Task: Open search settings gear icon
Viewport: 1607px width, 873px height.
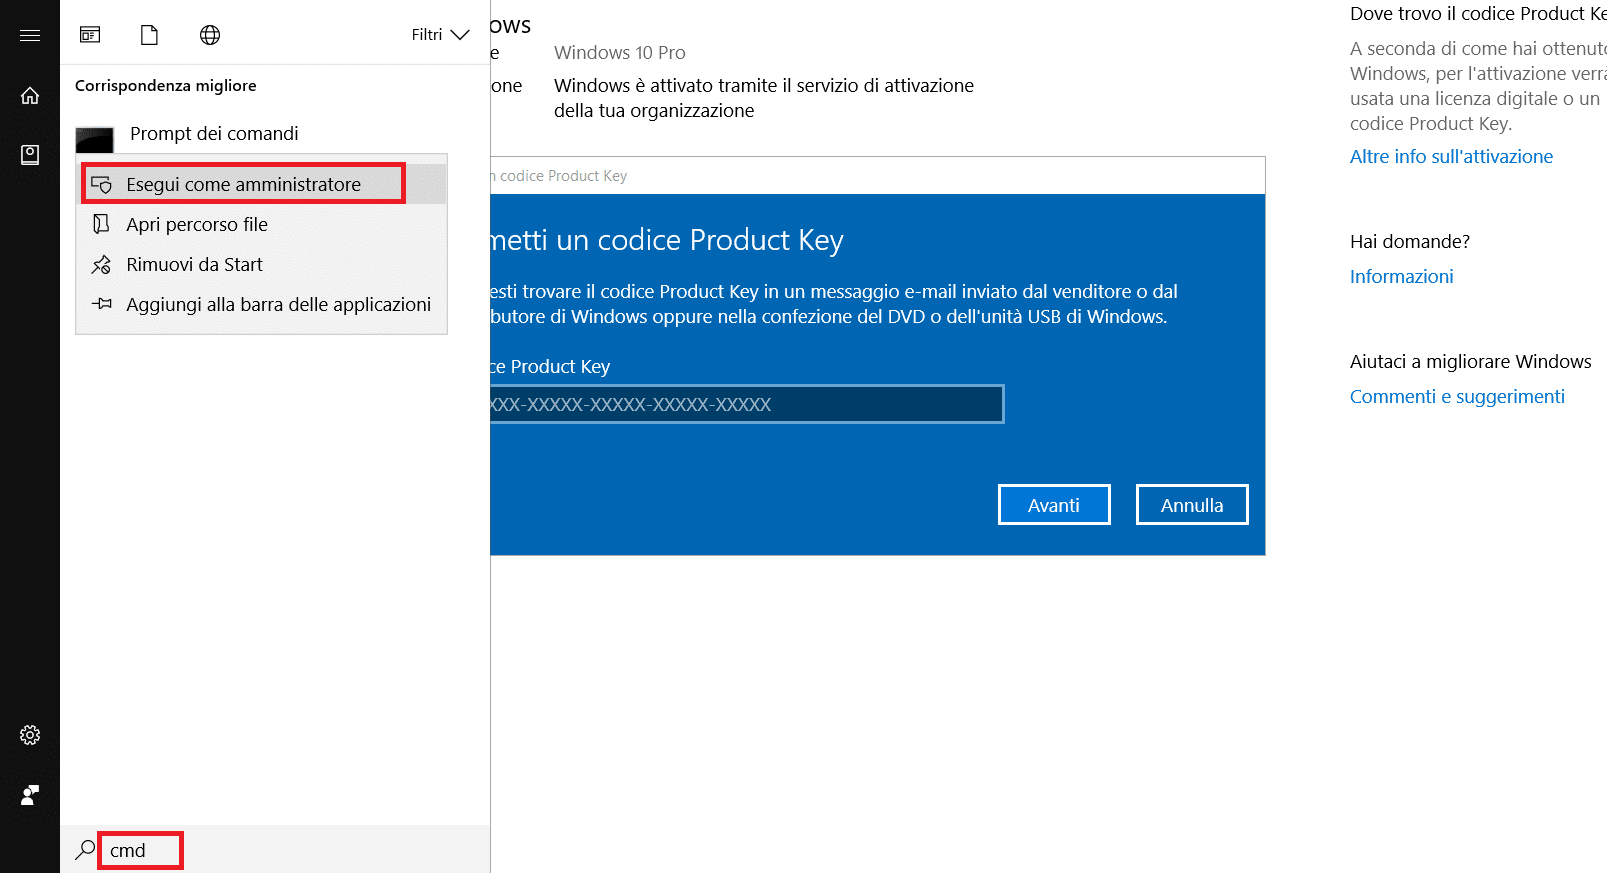Action: (x=30, y=735)
